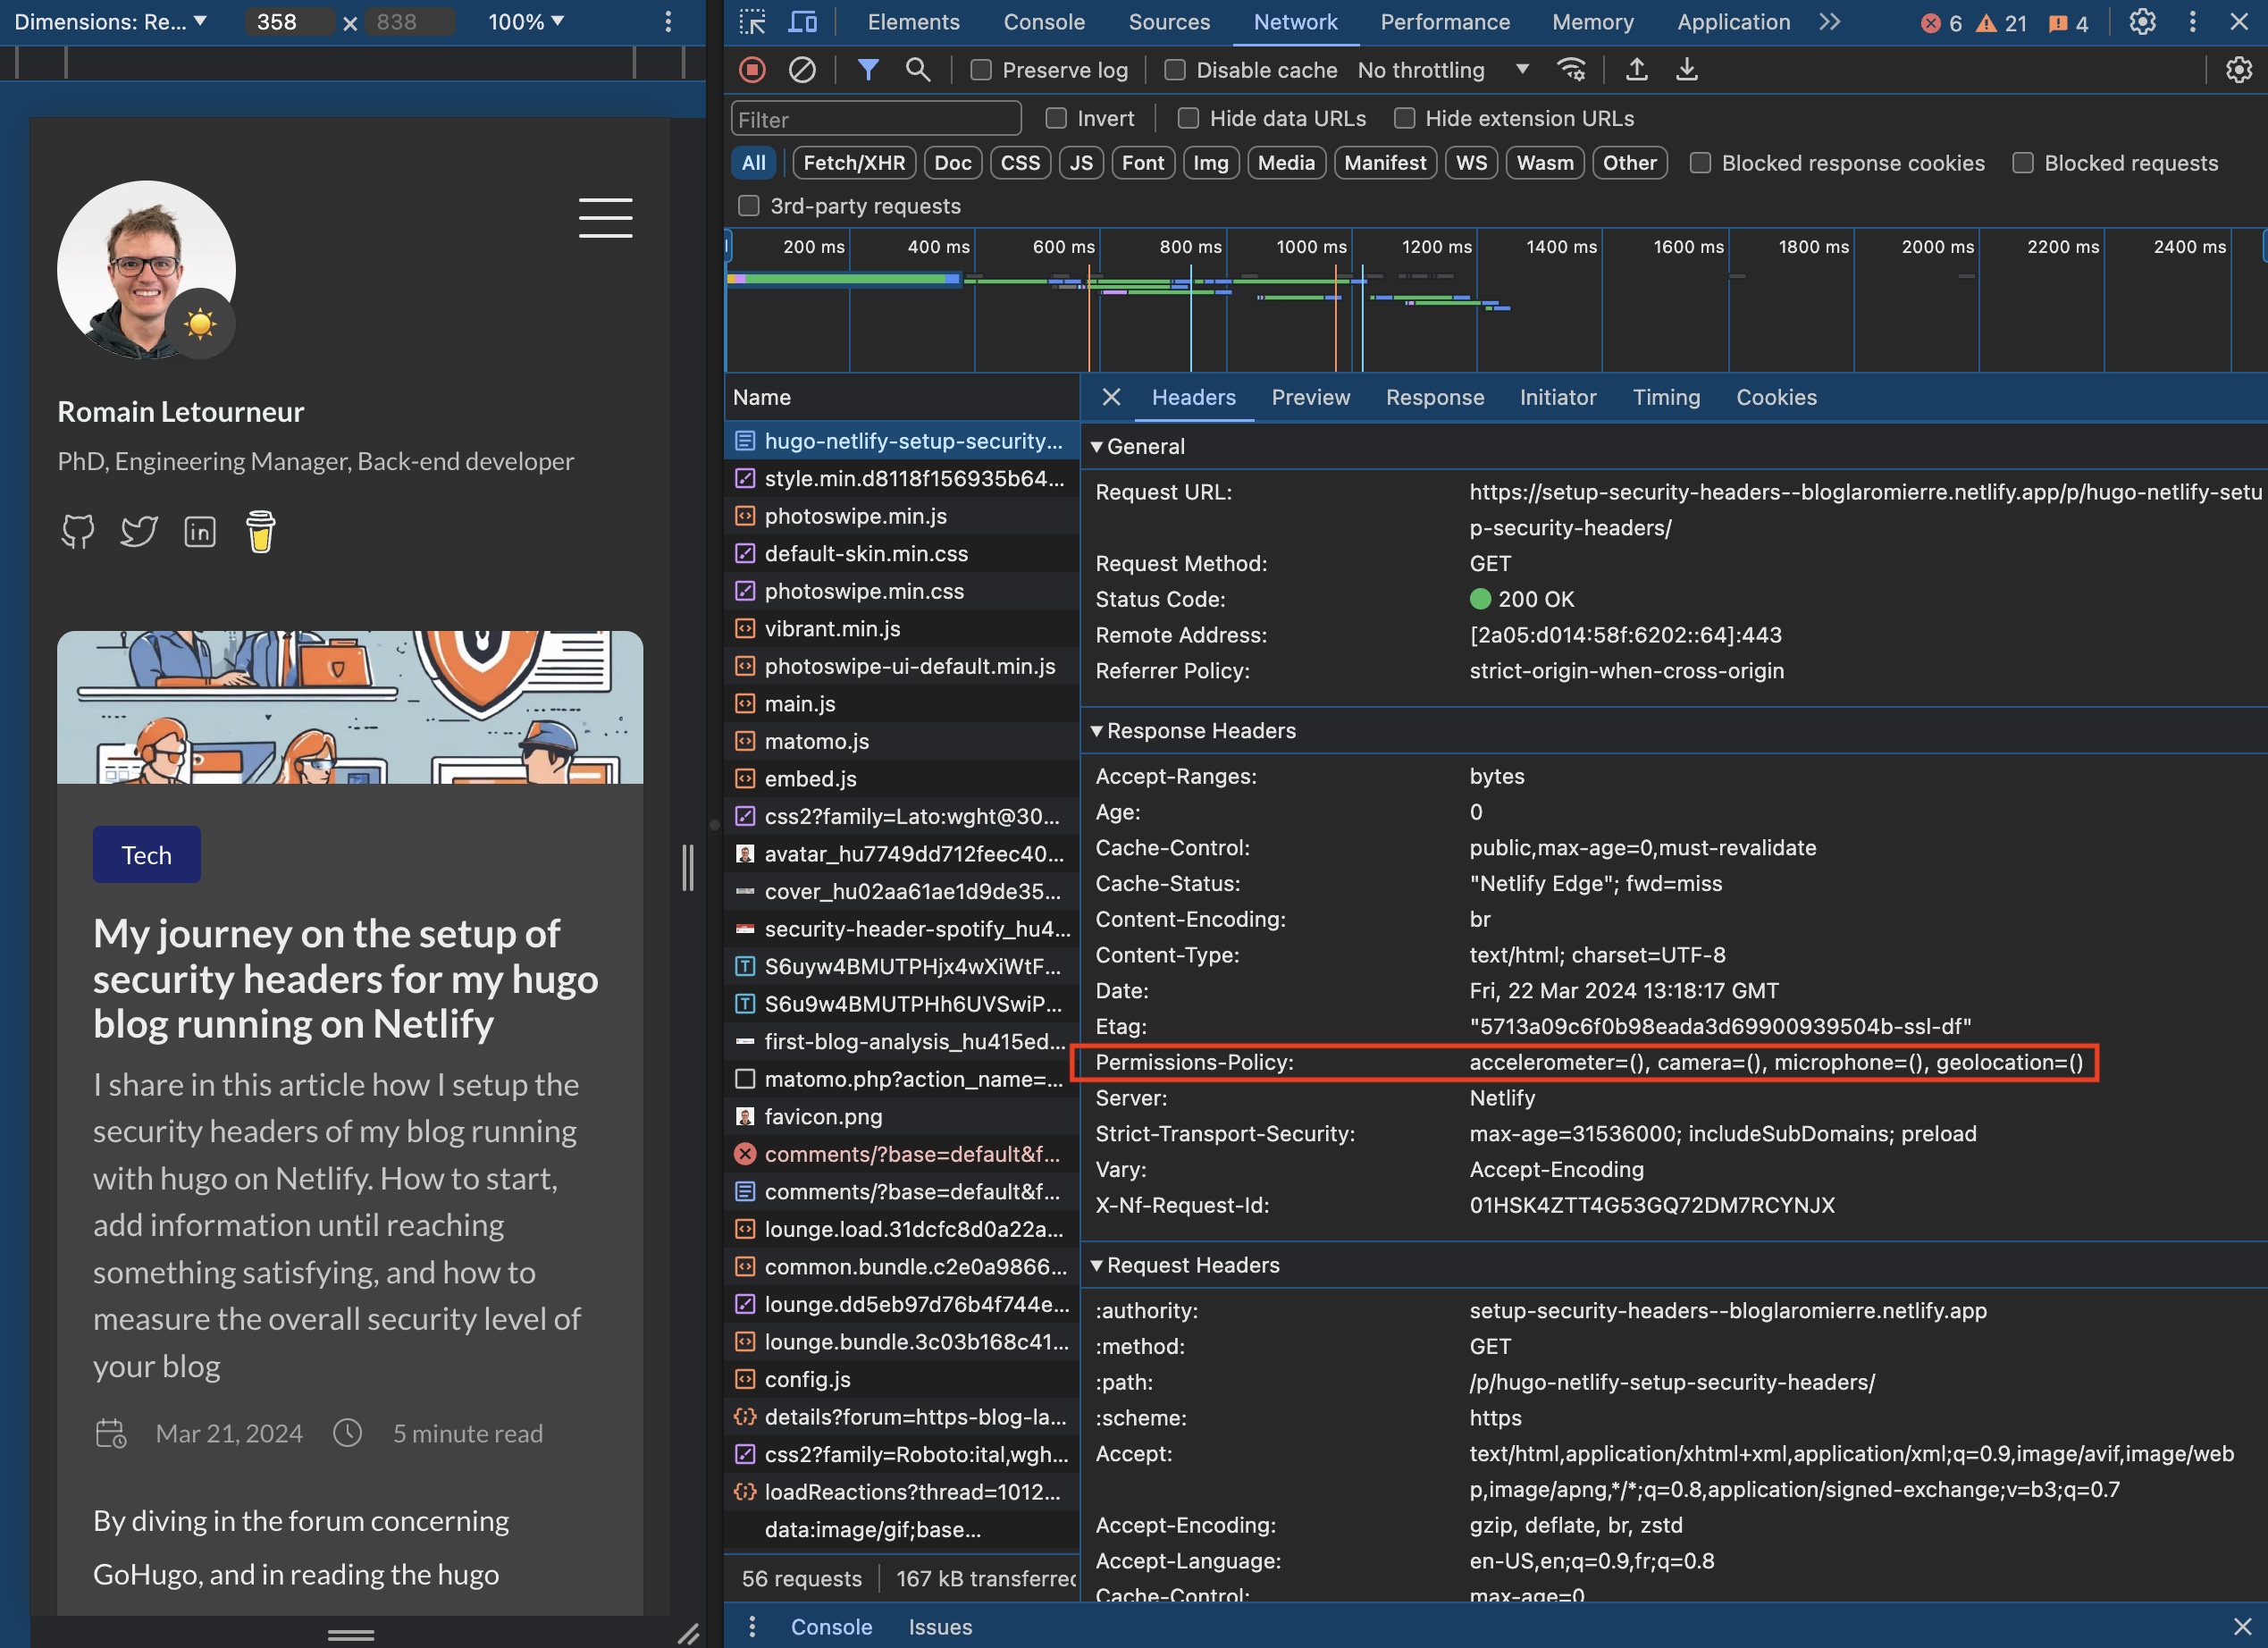Collapse the Response Headers section
This screenshot has width=2268, height=1648.
[x=1194, y=731]
